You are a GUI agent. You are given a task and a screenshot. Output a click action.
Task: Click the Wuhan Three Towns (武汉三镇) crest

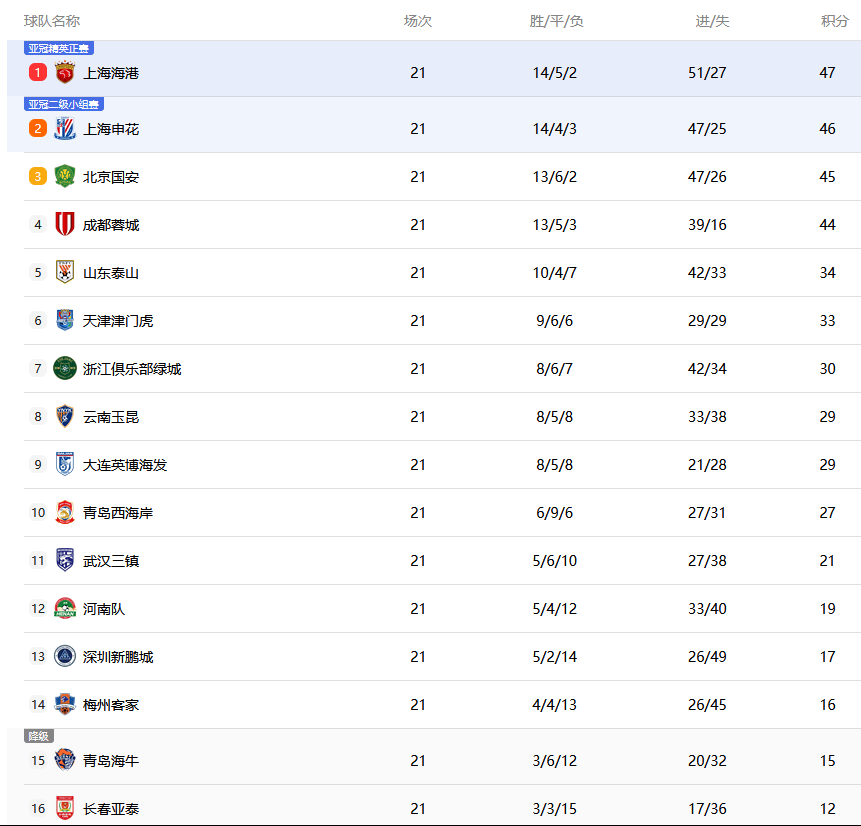(65, 561)
